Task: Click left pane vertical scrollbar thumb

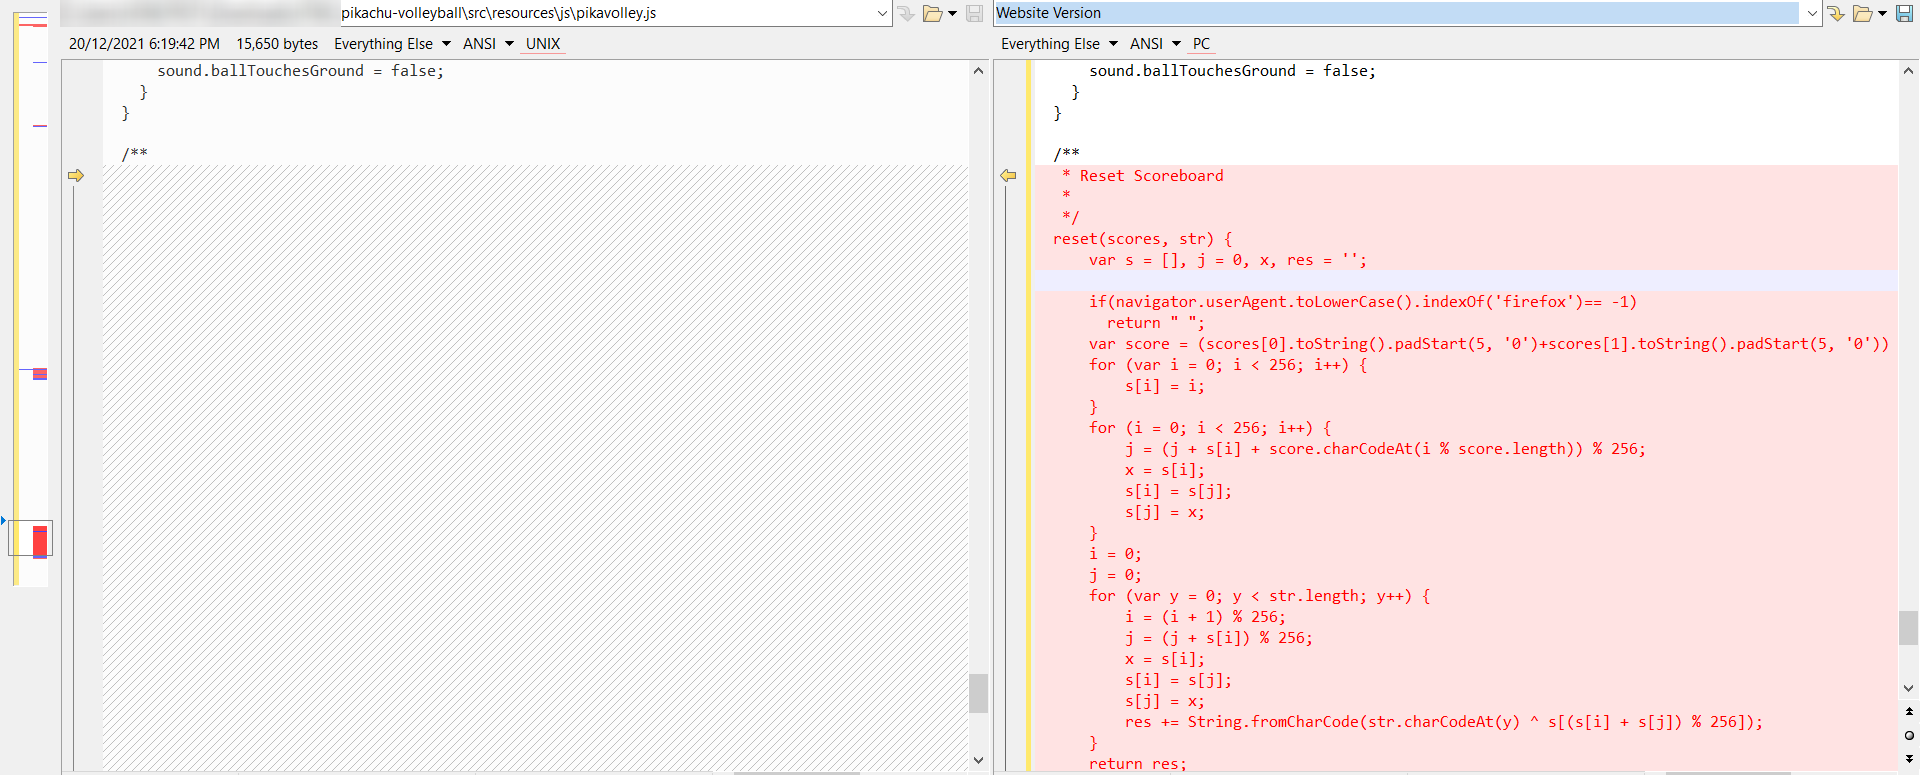Action: pos(978,693)
